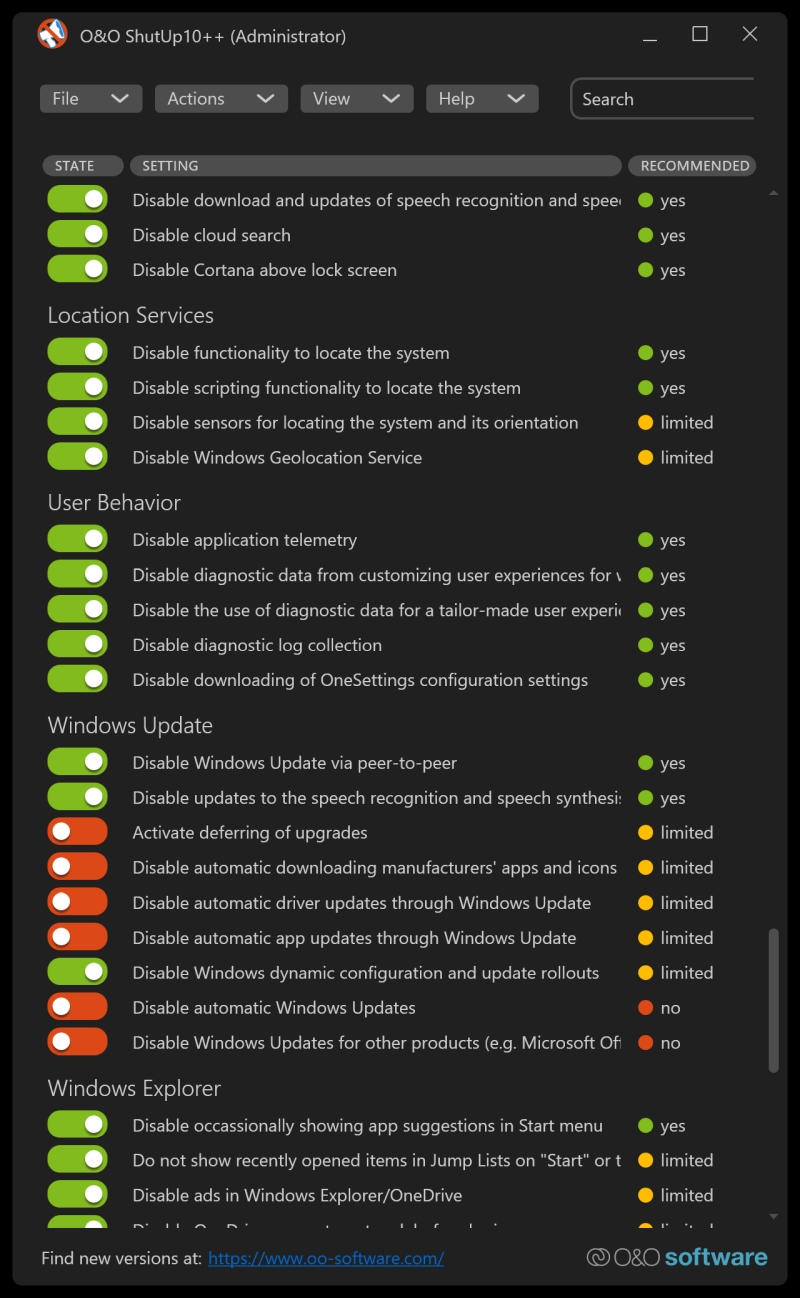Image resolution: width=800 pixels, height=1298 pixels.
Task: Click the vertical scrollbar thumb
Action: click(773, 1000)
